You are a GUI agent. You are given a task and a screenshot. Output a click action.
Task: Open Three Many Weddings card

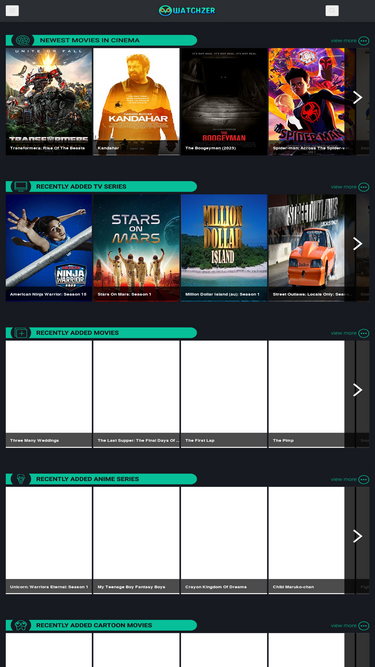(49, 394)
